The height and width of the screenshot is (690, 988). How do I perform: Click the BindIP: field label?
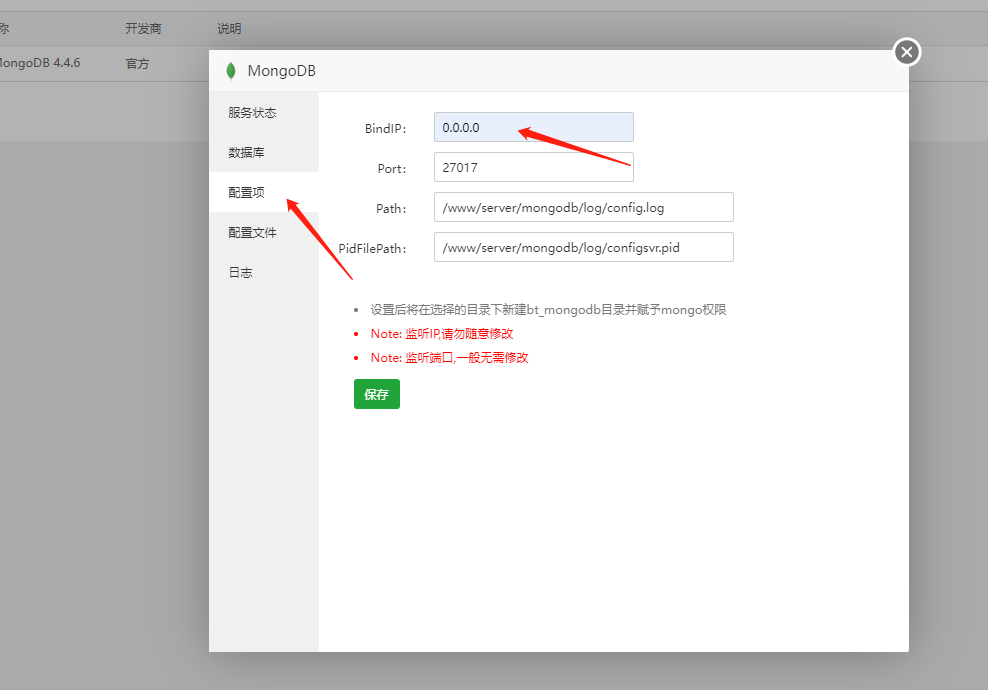[x=386, y=129]
